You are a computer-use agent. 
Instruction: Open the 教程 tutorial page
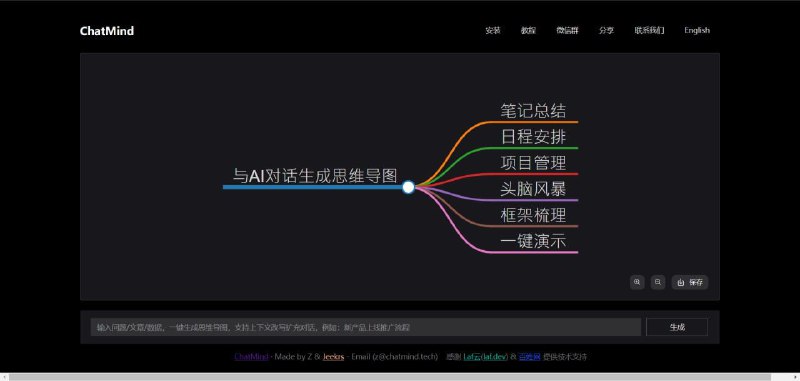coord(528,31)
